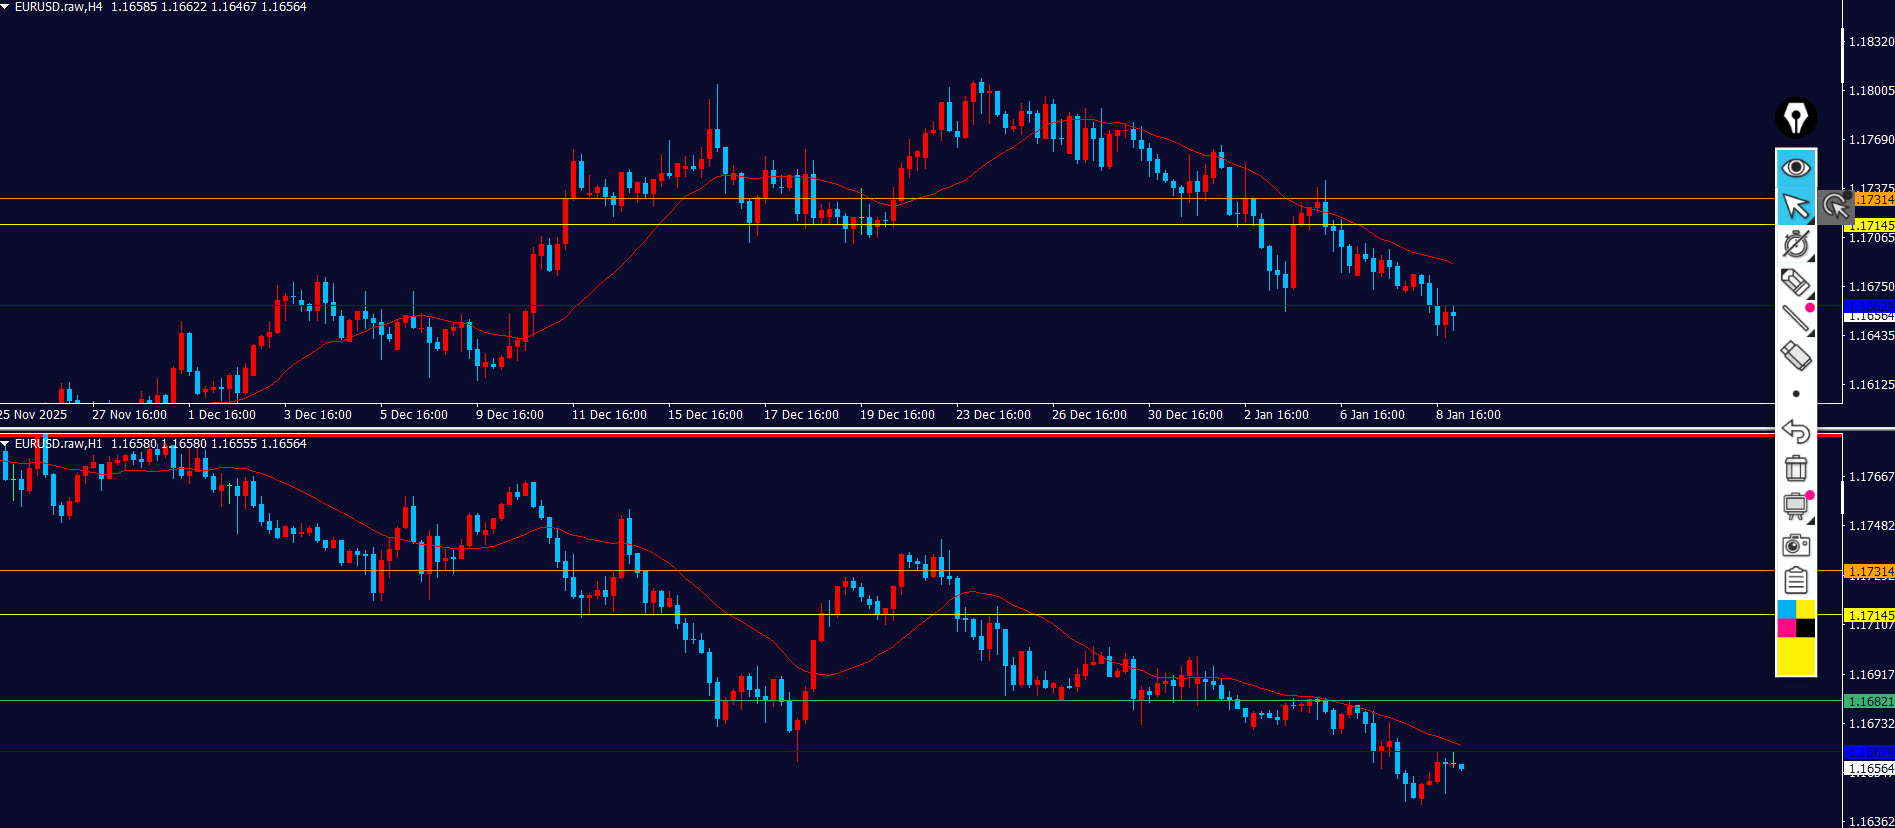The height and width of the screenshot is (828, 1895).
Task: Click the clipboard icon in the toolbar
Action: tap(1796, 581)
